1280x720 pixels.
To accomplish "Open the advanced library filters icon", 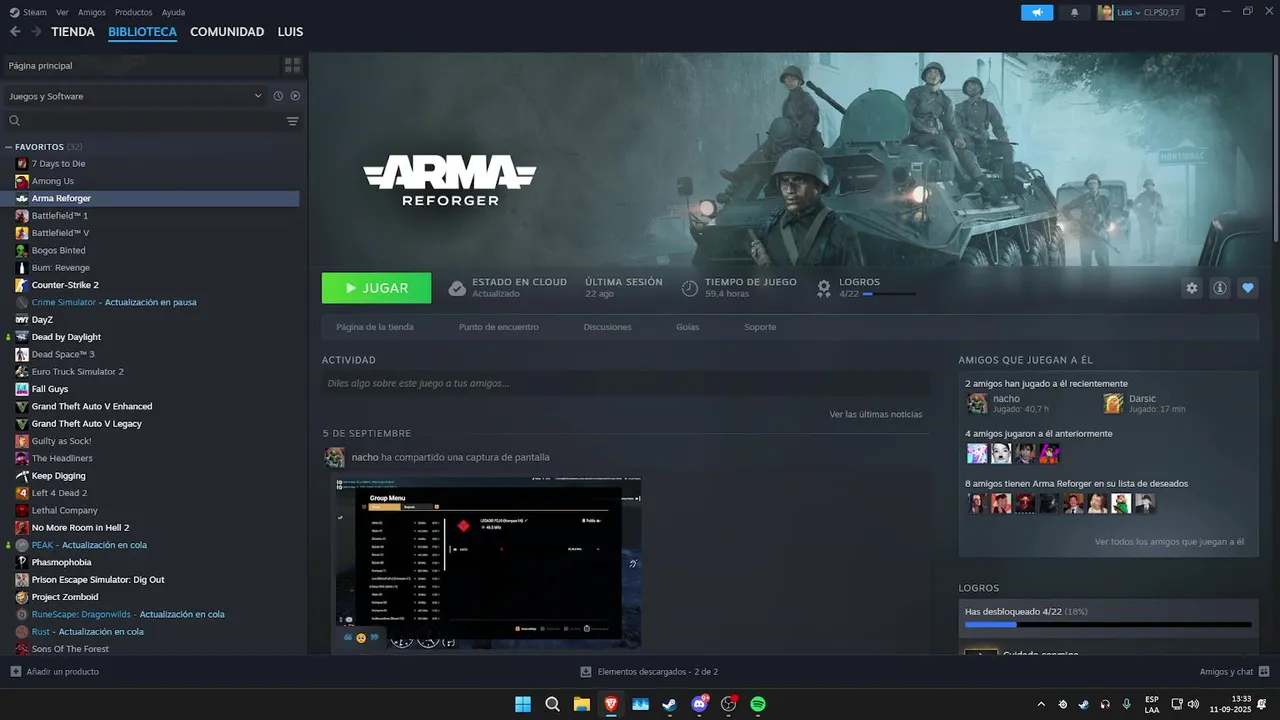I will point(292,121).
